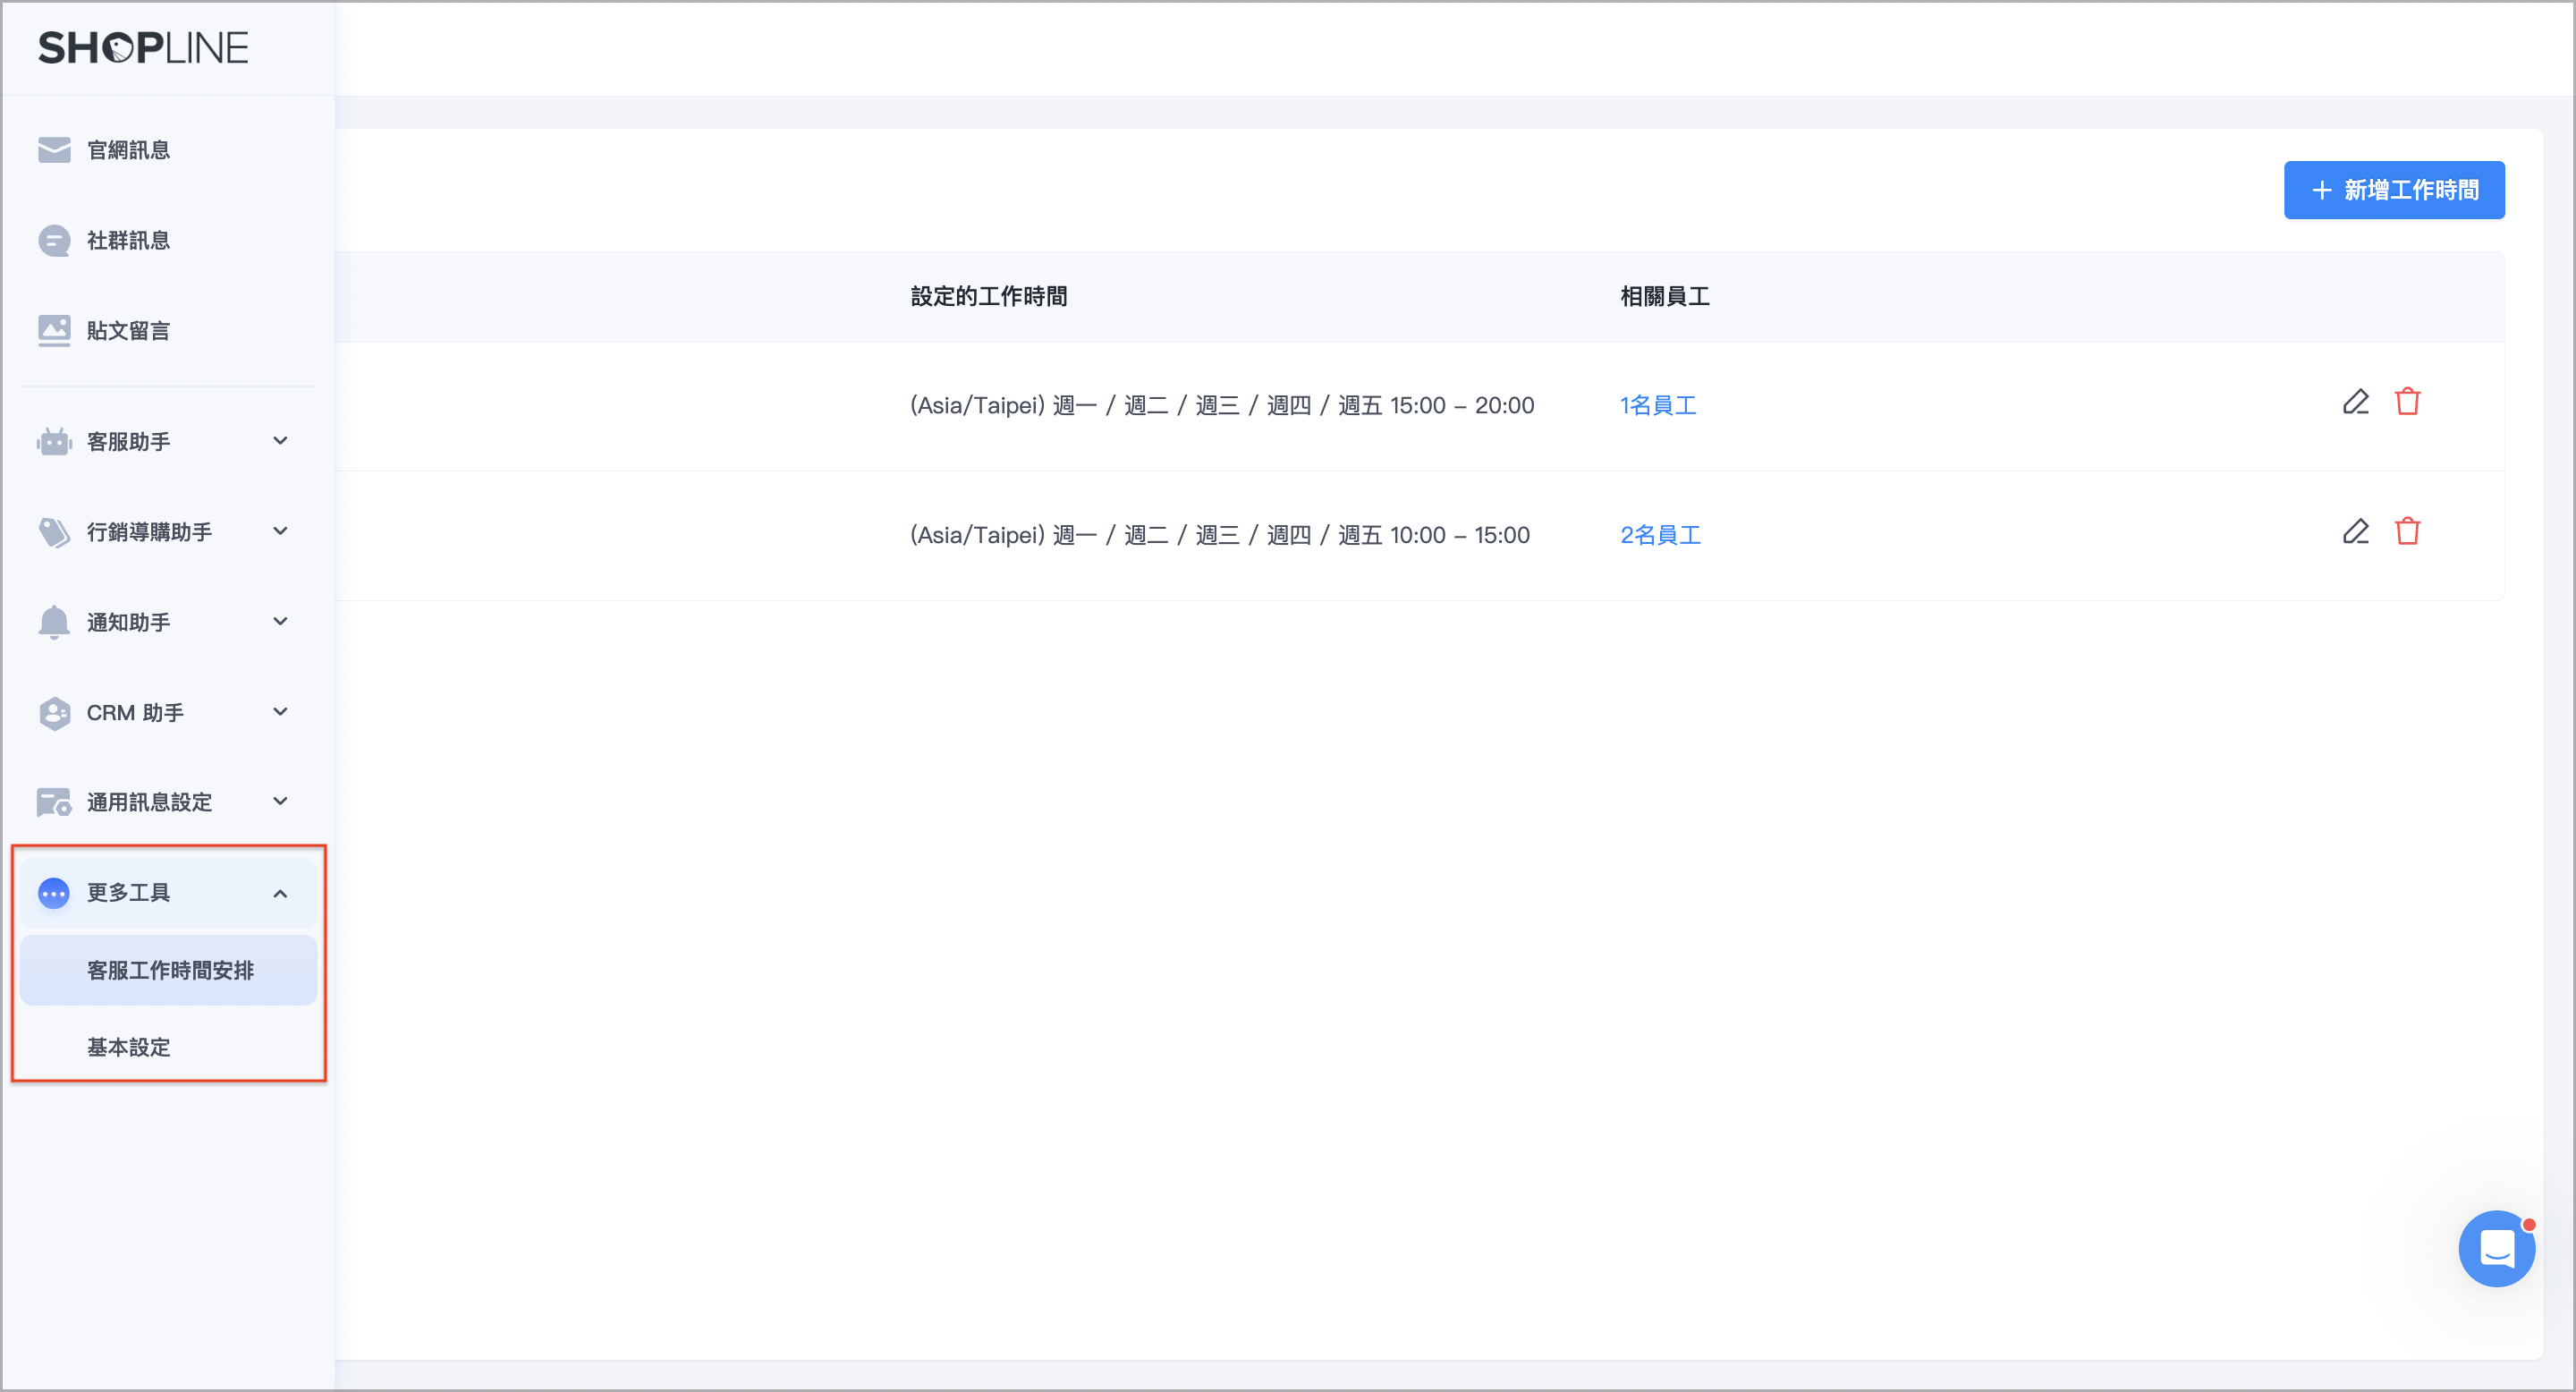Open the 2名員工 link

click(1660, 535)
